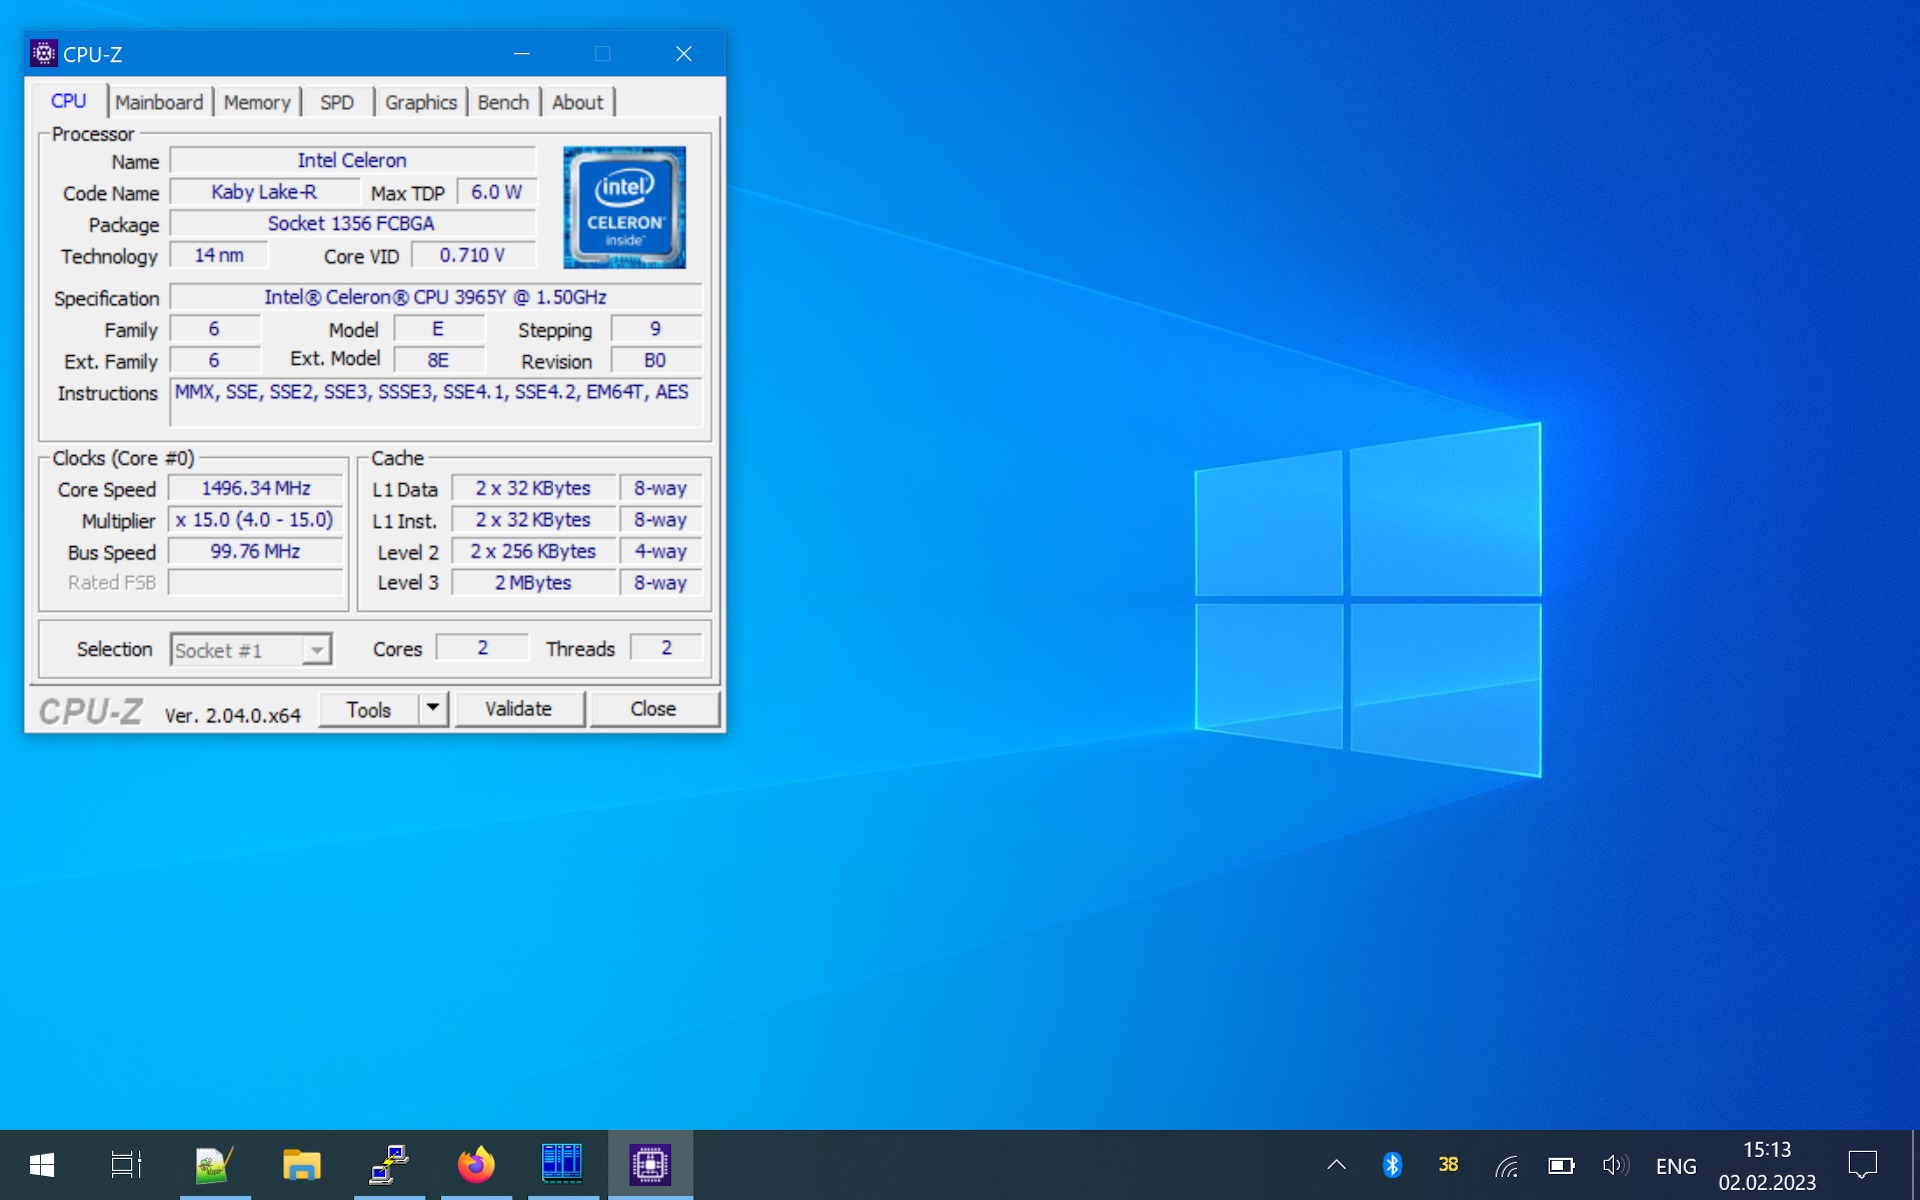This screenshot has width=1920, height=1200.
Task: Open the Bluetooth tray icon
Action: 1392,1165
